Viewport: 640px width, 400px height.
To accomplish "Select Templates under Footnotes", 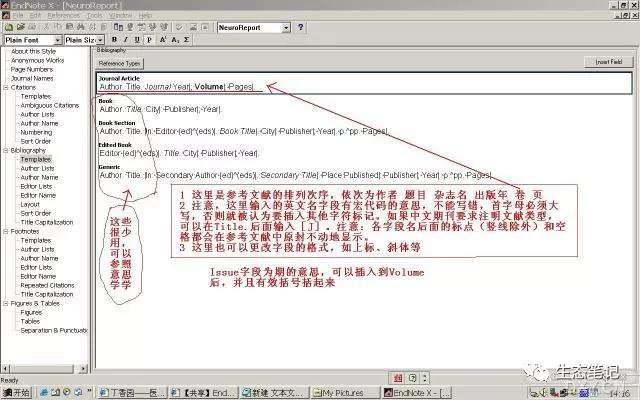I will tap(36, 240).
